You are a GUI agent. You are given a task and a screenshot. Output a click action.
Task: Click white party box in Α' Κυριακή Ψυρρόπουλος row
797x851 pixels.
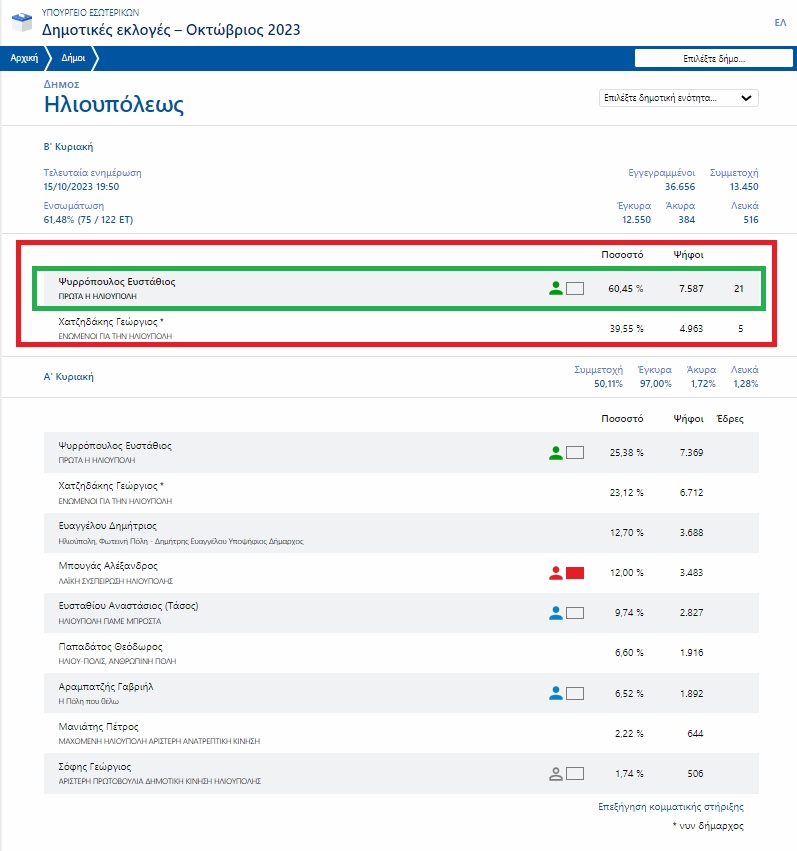click(575, 453)
